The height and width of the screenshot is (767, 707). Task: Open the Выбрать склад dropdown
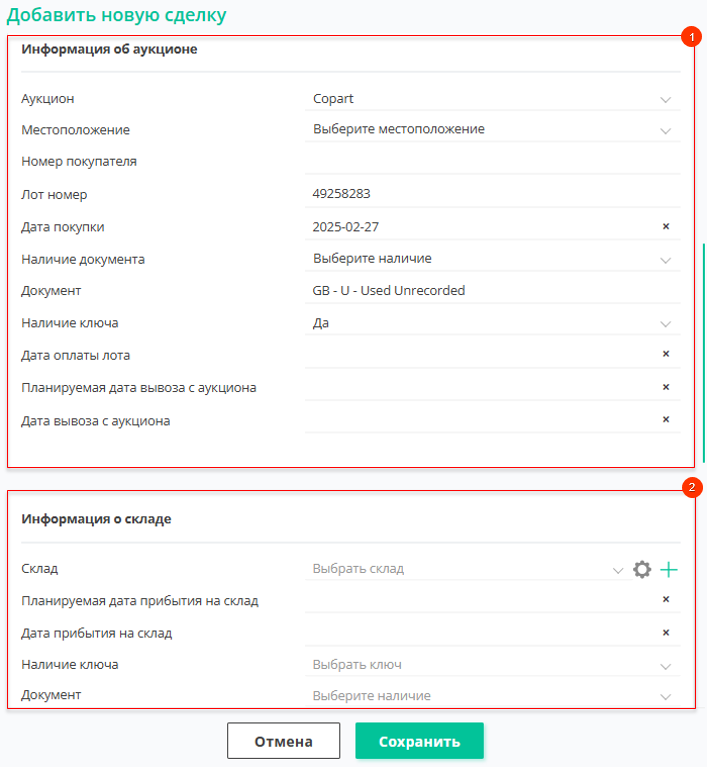pyautogui.click(x=466, y=569)
